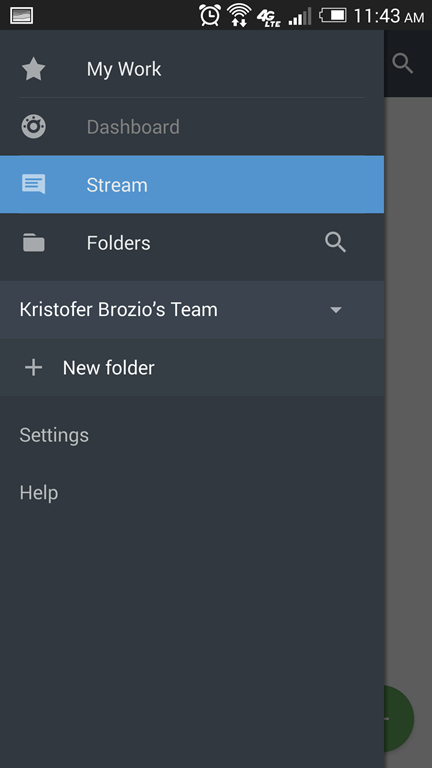Click the plus icon beside New folder
The height and width of the screenshot is (768, 432).
point(33,367)
